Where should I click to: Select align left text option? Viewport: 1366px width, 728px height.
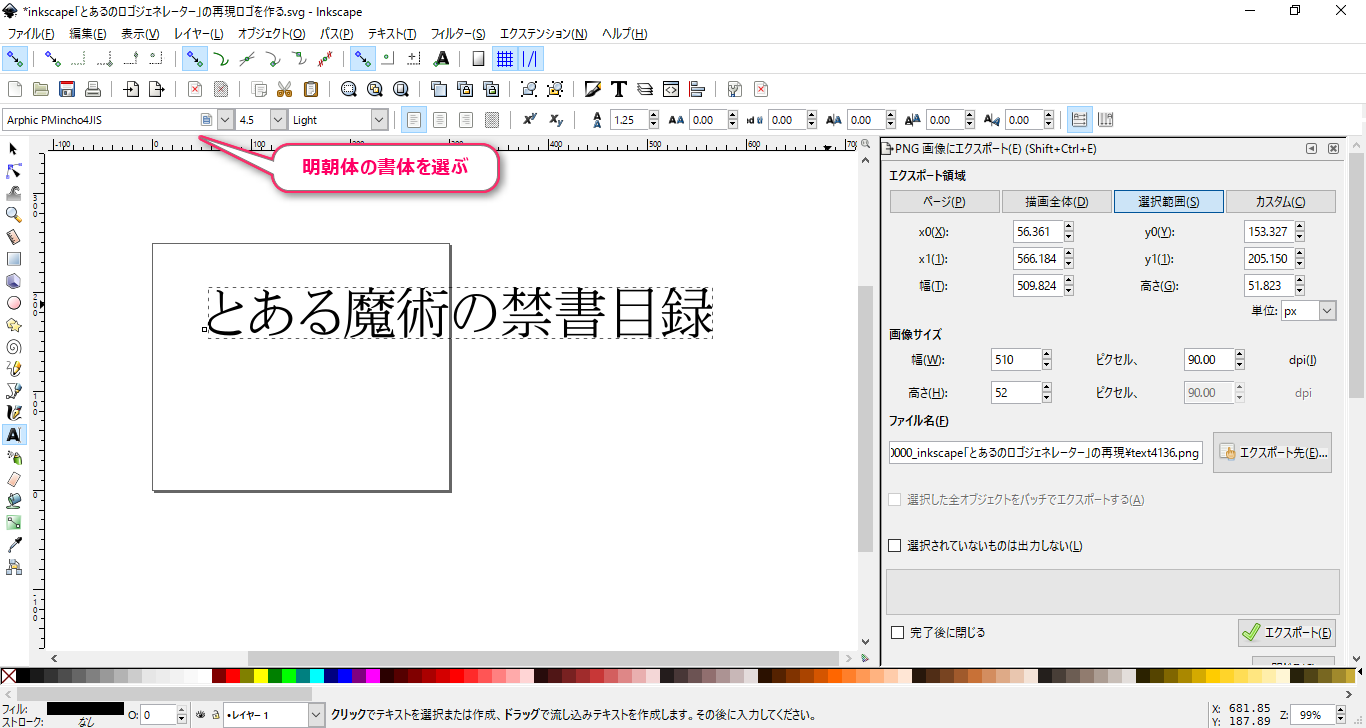click(x=413, y=120)
